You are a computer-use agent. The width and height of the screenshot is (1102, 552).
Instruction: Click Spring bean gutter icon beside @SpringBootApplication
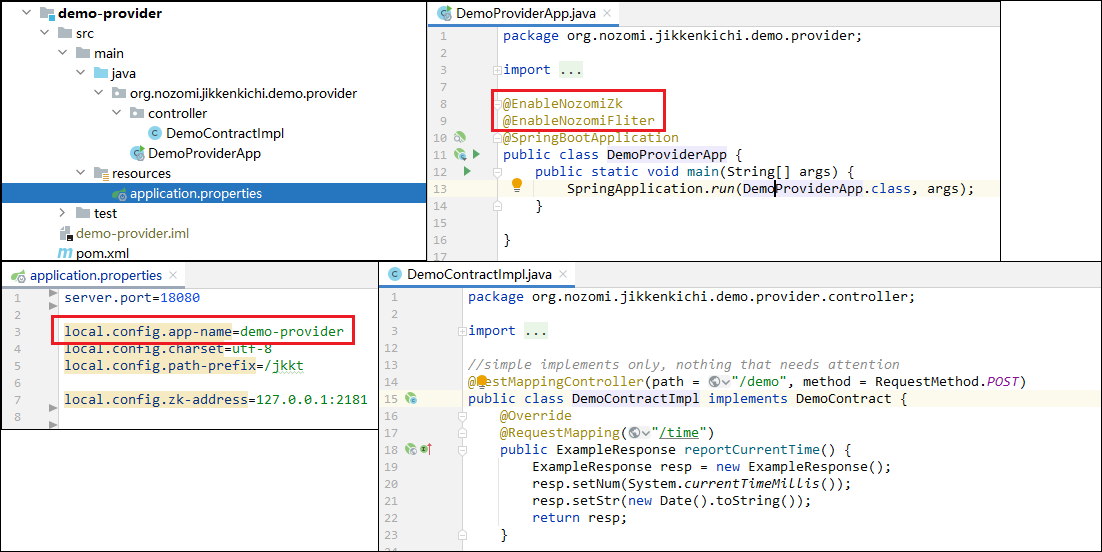pos(460,137)
